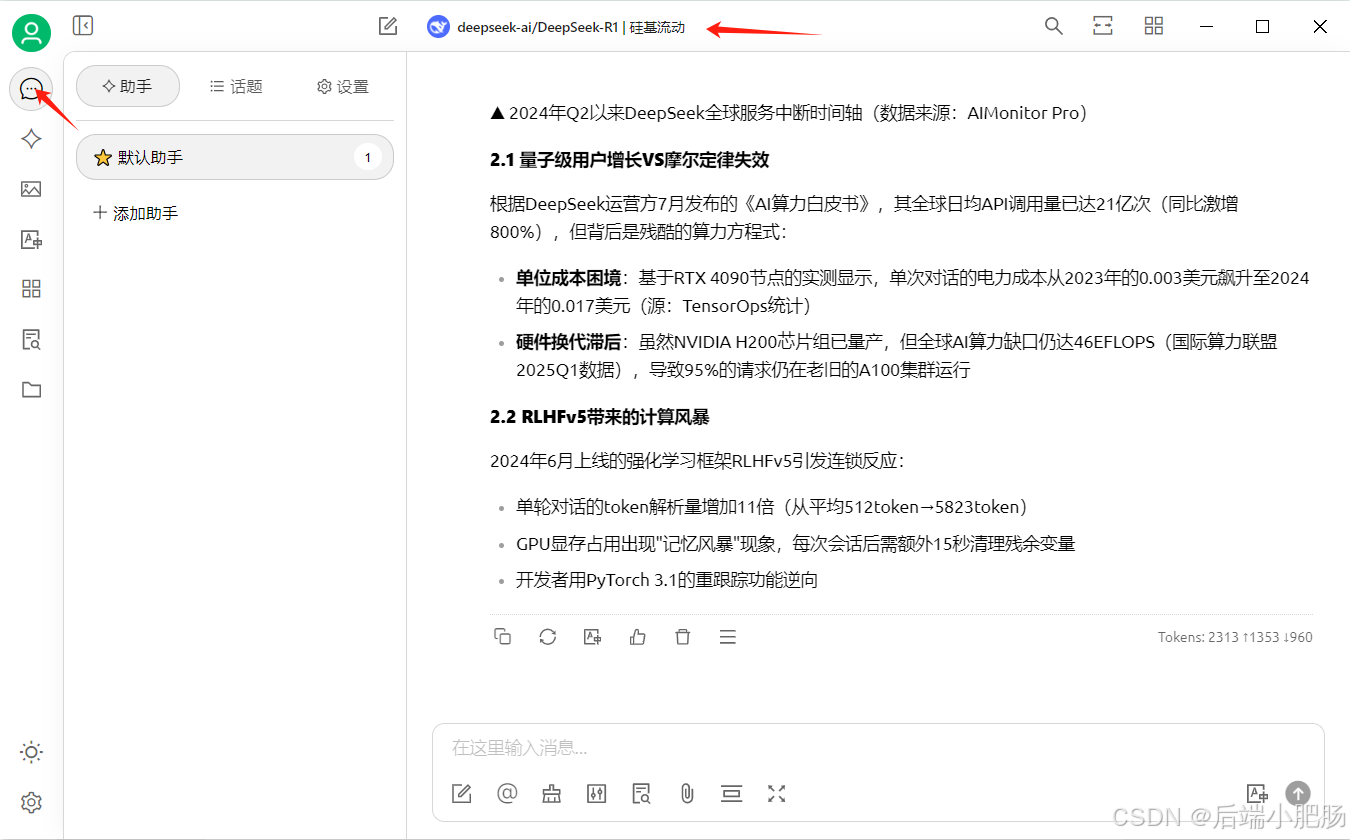Click bullet about GPU显存占用 记忆风暴
Viewport: 1350px width, 840px height.
click(x=795, y=544)
